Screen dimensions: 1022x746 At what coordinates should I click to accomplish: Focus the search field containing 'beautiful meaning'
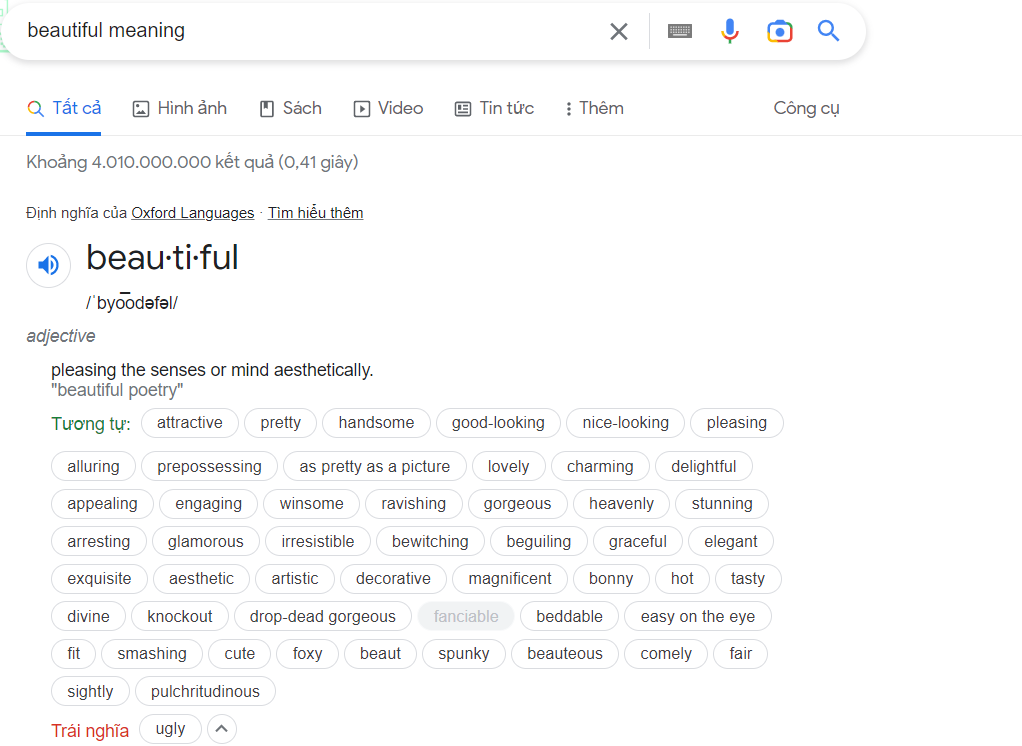306,31
